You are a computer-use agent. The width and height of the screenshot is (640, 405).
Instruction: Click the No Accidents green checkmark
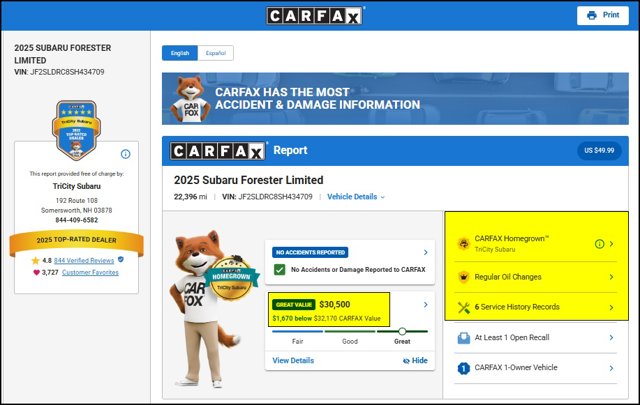(x=280, y=269)
